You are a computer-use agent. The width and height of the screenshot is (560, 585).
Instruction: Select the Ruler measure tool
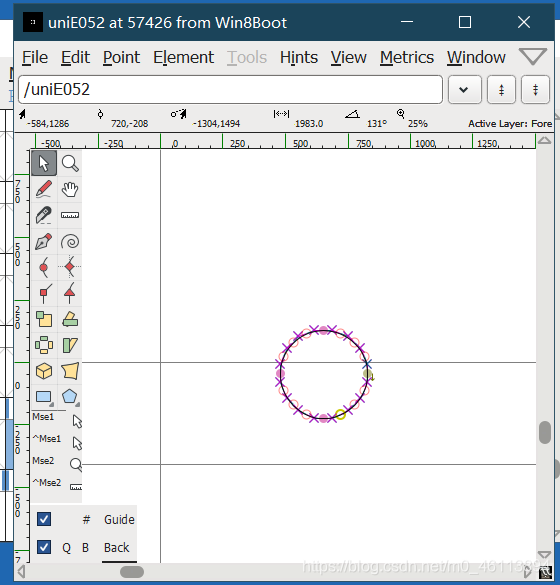[x=70, y=215]
